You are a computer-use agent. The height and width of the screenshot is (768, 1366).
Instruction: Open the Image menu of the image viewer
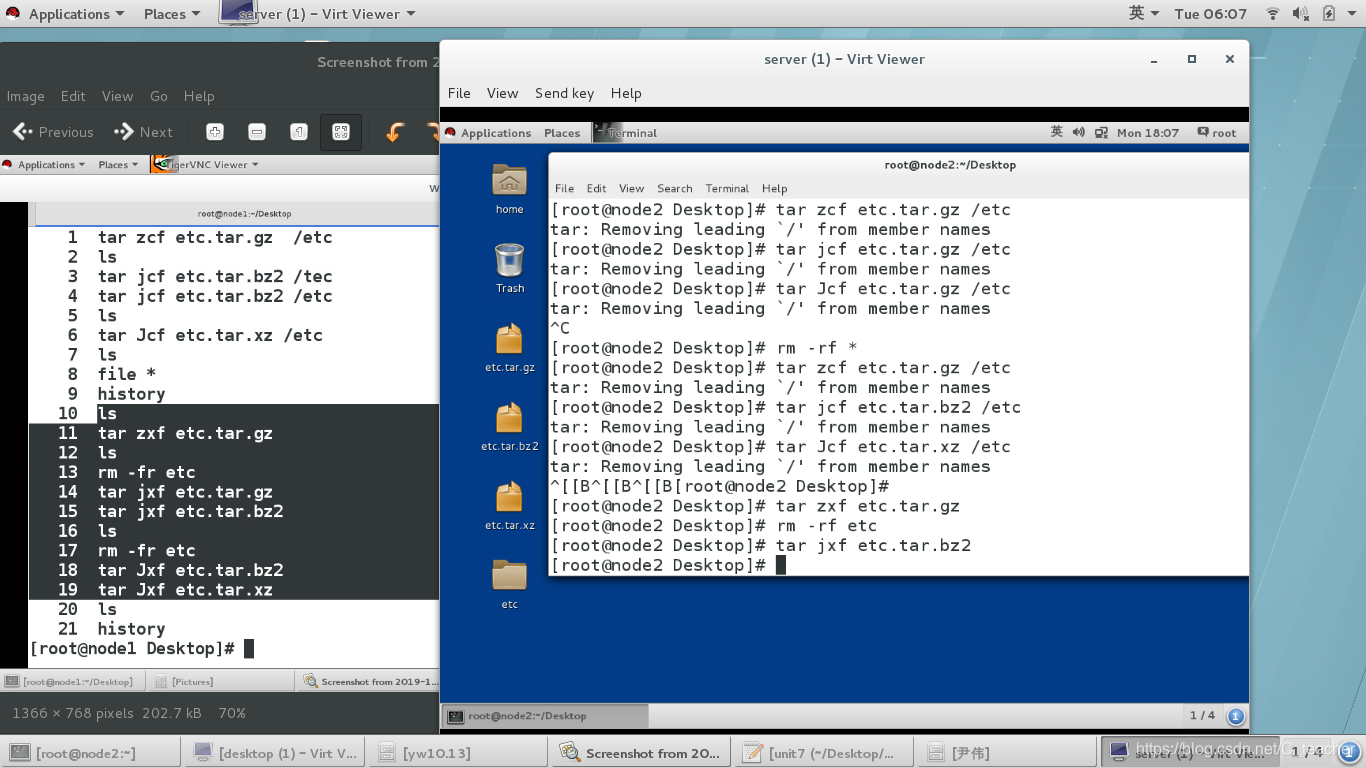click(x=25, y=96)
